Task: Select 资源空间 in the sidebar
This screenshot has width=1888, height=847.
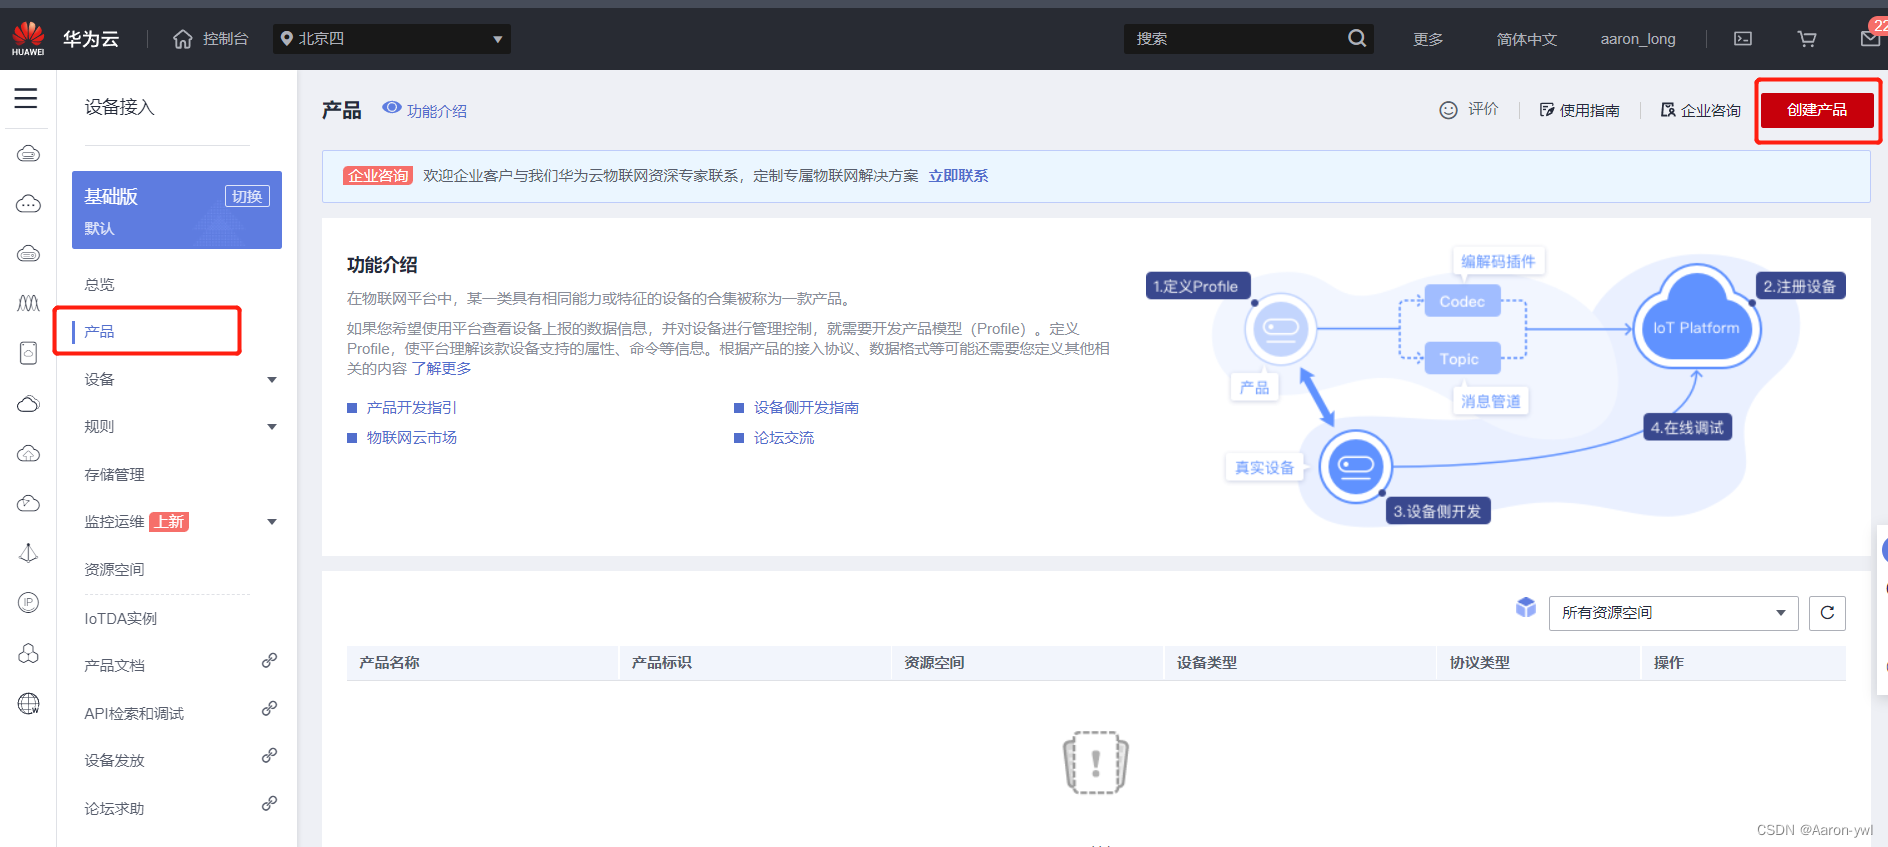Action: (x=114, y=570)
